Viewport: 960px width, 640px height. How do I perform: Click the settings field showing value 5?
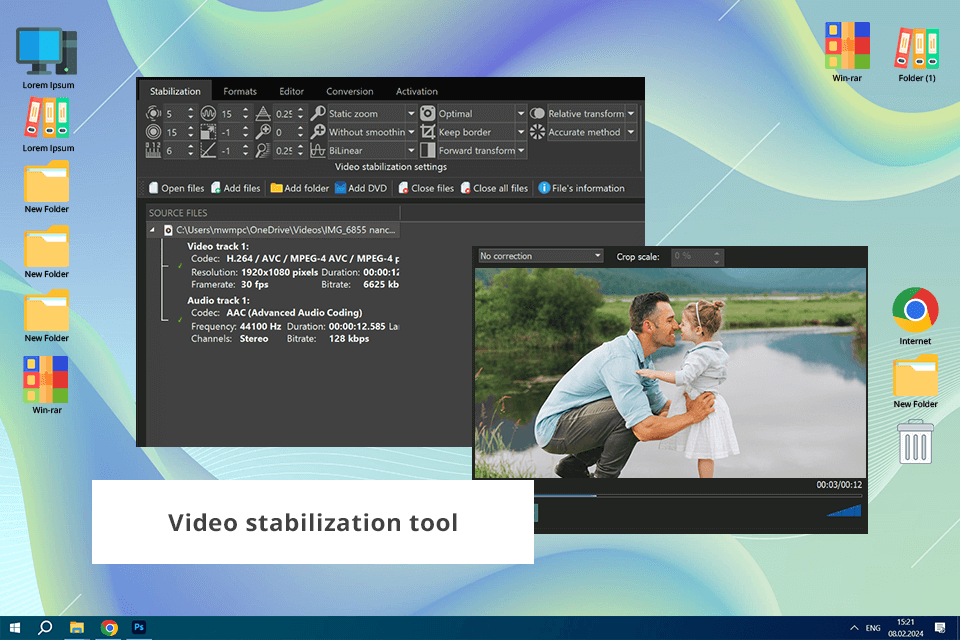tap(179, 113)
